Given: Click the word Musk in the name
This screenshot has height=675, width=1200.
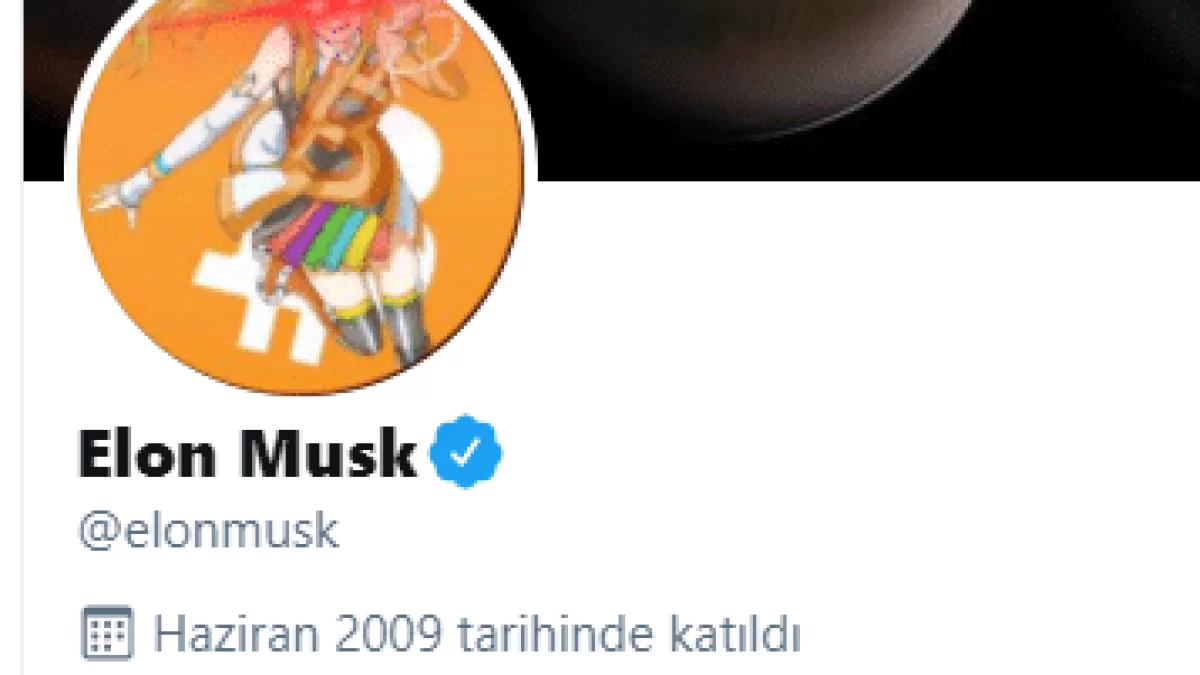Looking at the screenshot, I should 330,454.
